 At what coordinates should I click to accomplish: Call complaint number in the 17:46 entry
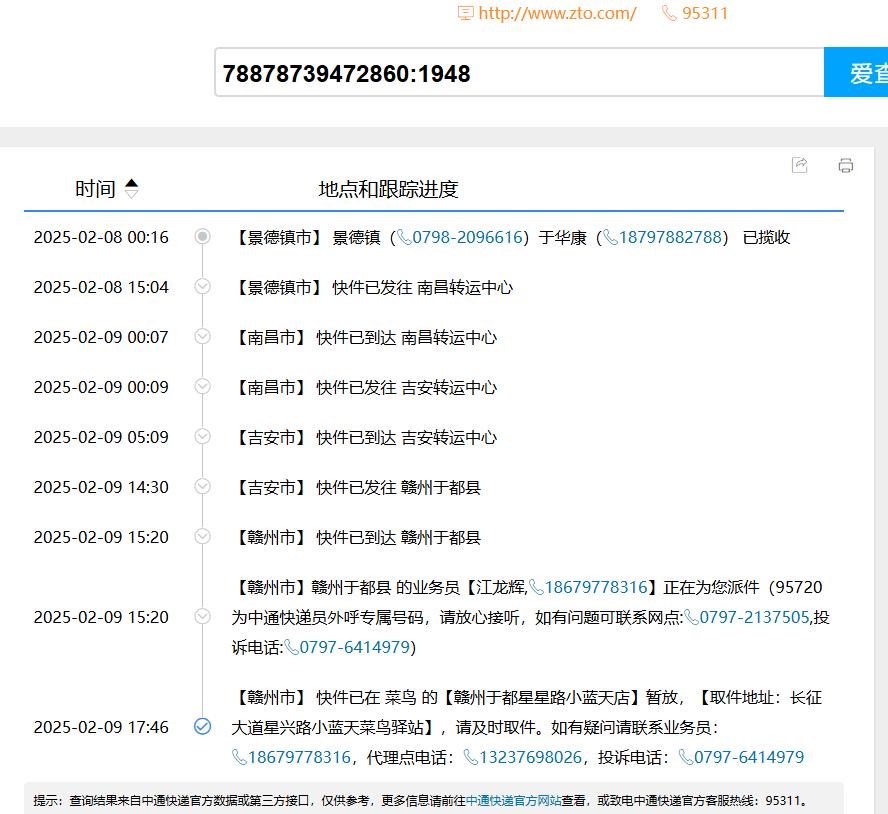pos(749,757)
